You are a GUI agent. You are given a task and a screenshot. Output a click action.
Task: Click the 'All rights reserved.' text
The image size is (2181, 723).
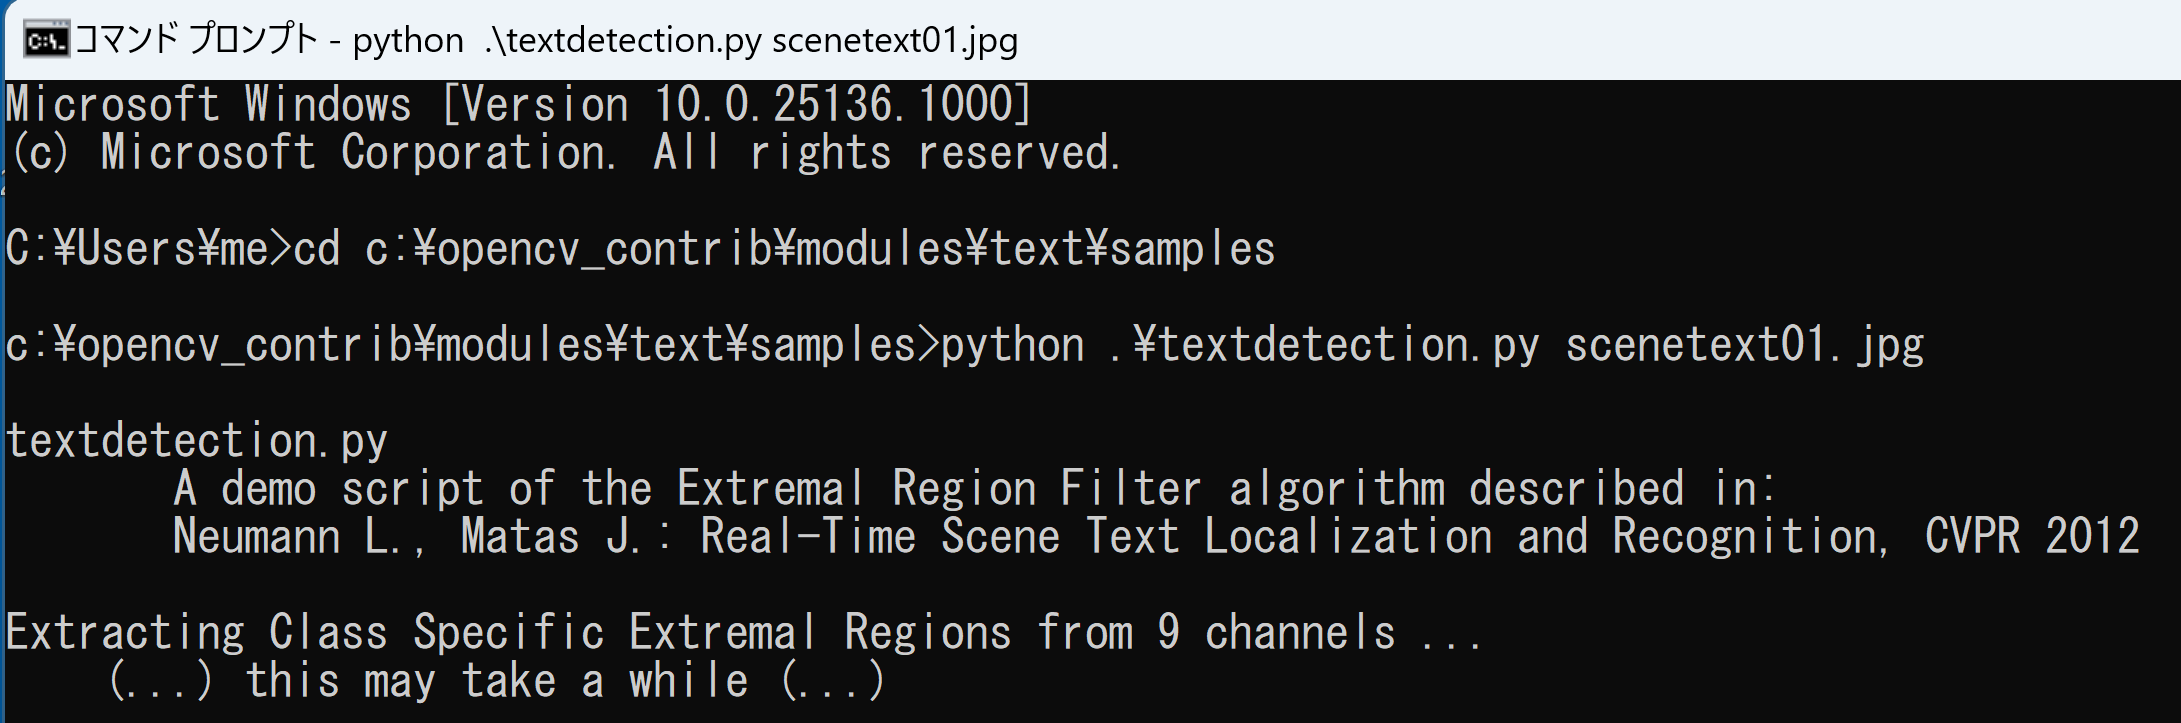[887, 153]
